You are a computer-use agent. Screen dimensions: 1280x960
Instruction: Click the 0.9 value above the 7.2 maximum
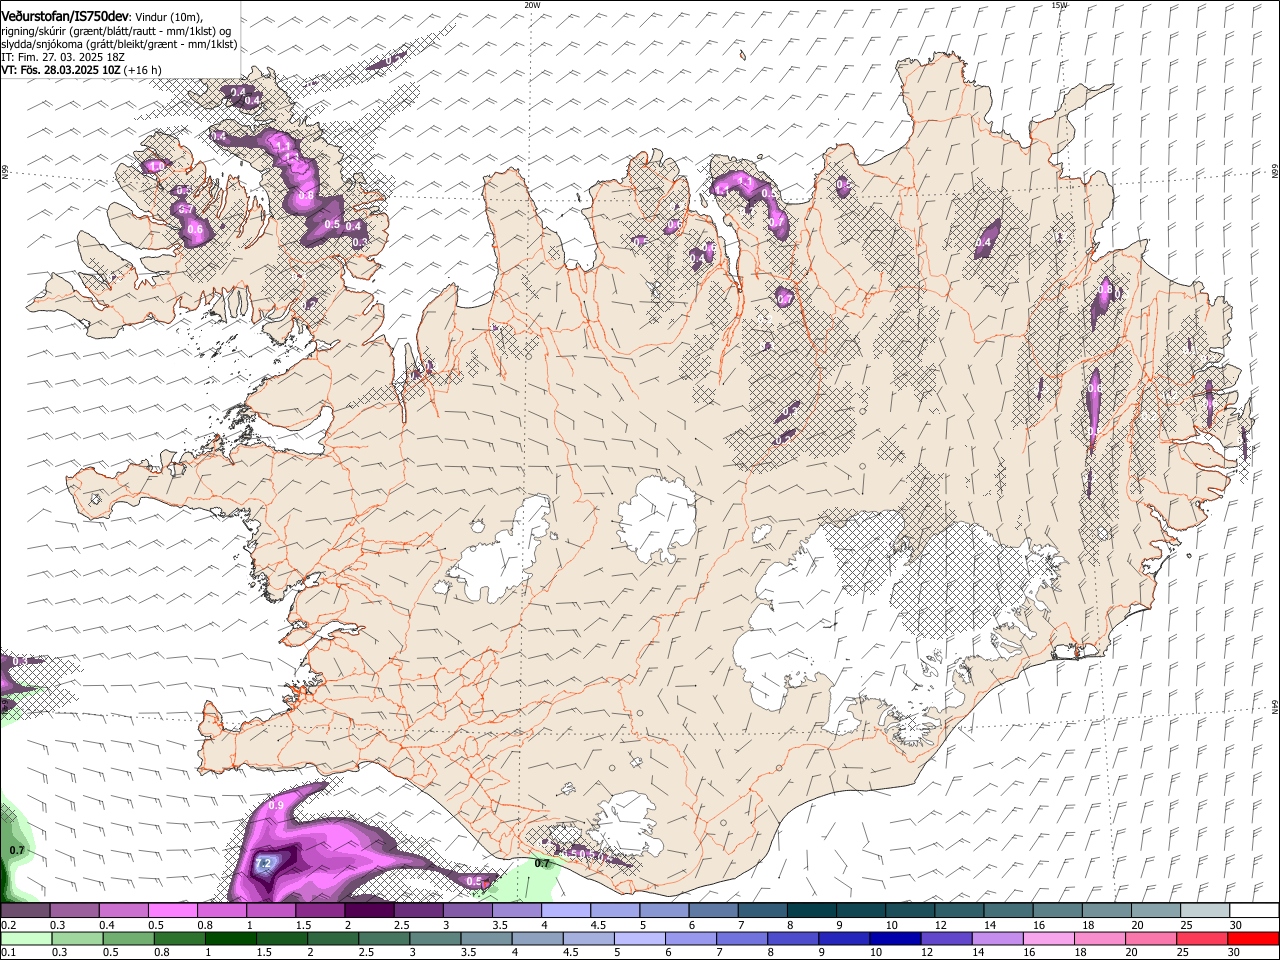277,806
